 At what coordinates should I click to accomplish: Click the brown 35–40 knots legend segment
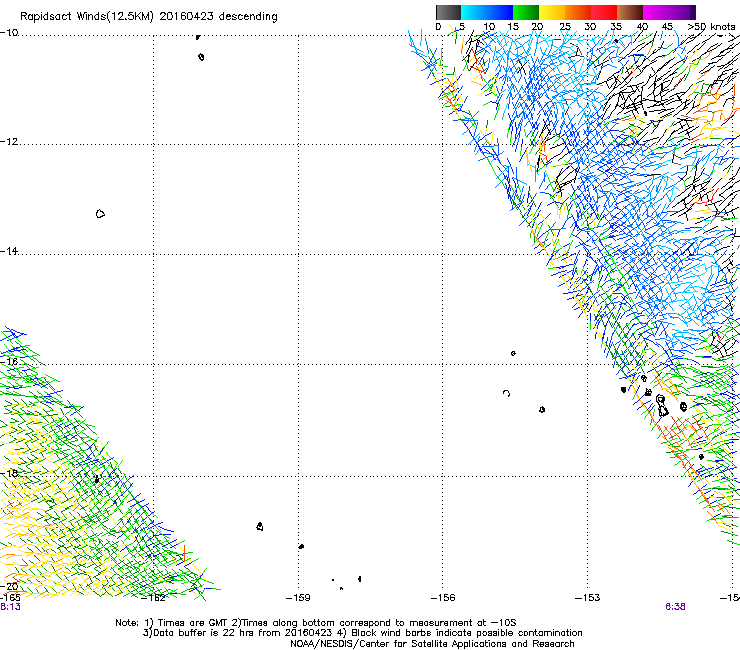click(x=630, y=12)
